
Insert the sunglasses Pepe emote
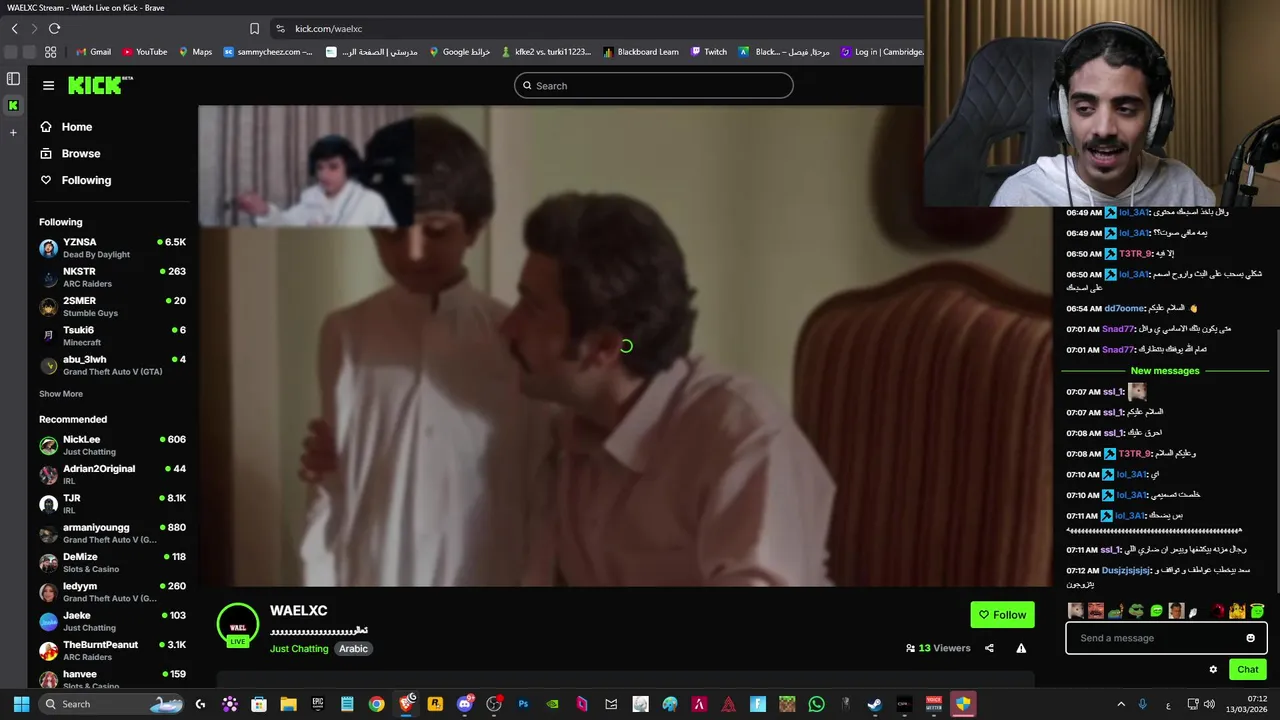(1136, 610)
